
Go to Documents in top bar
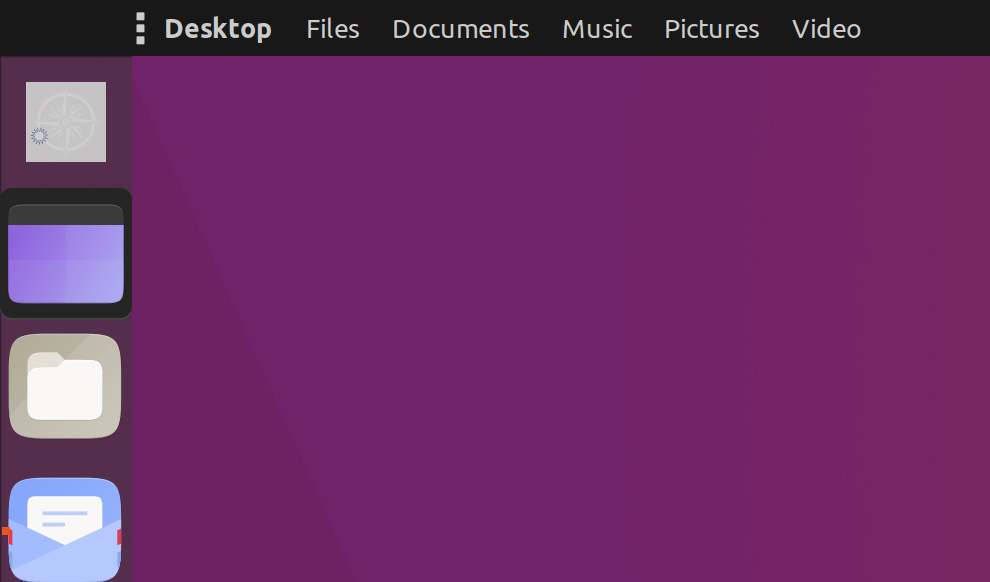(461, 29)
